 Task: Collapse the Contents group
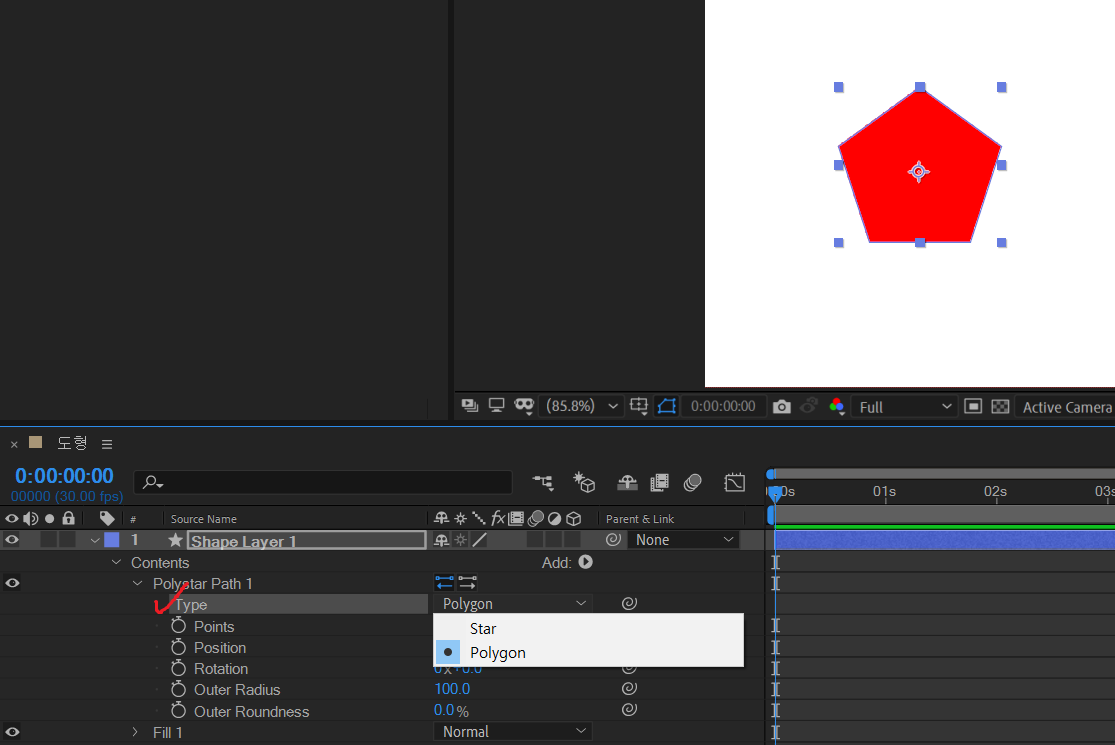117,562
